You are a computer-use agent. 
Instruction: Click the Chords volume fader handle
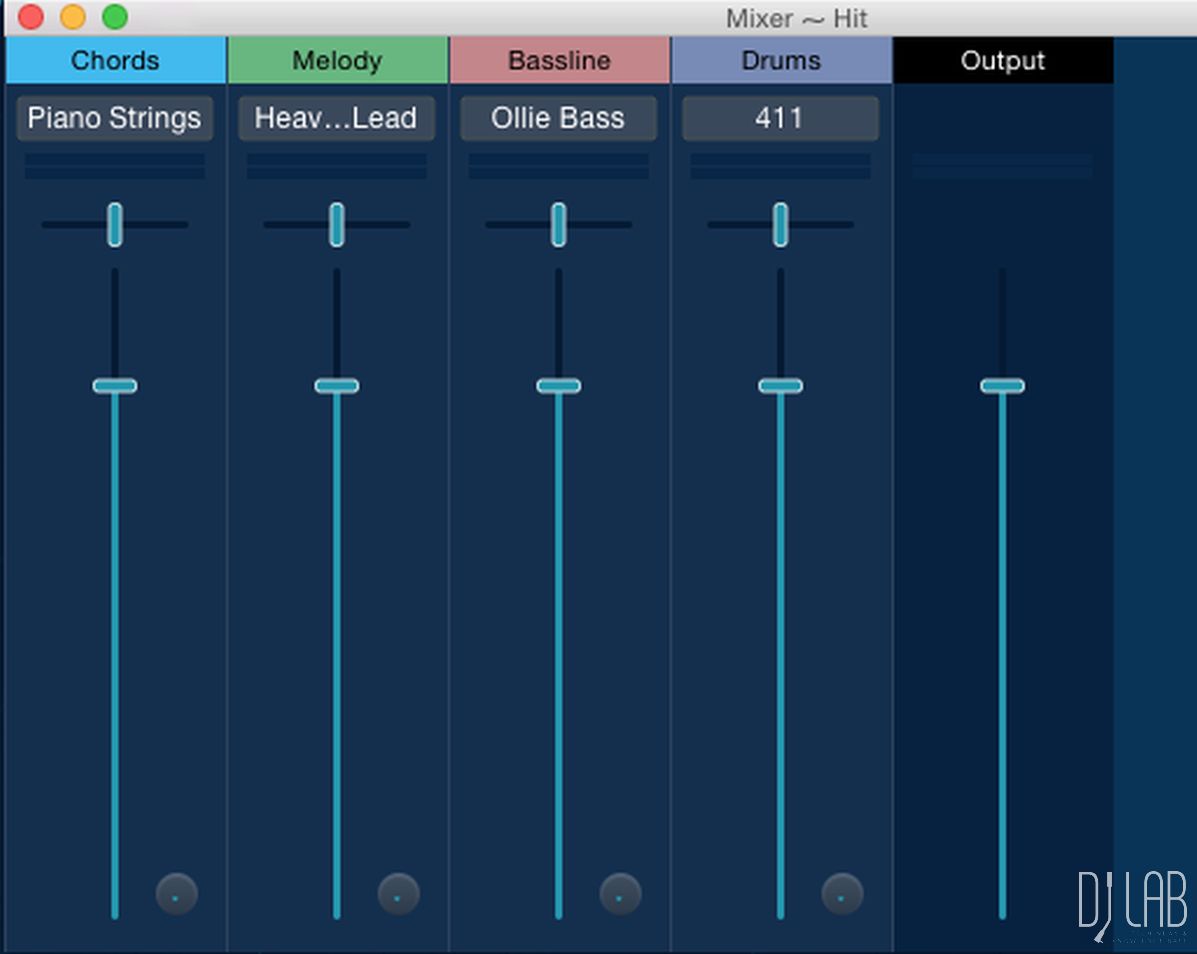tap(115, 386)
